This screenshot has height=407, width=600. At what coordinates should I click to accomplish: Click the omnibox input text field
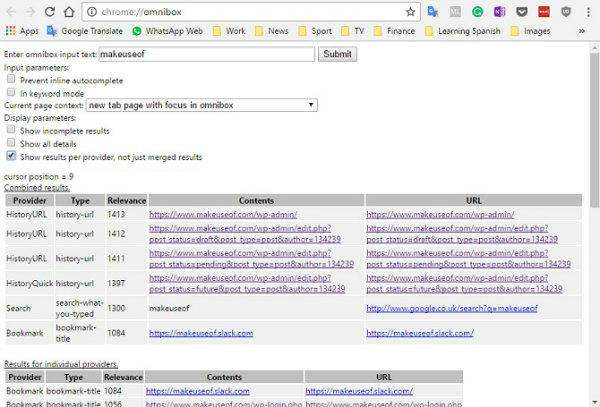pyautogui.click(x=208, y=54)
